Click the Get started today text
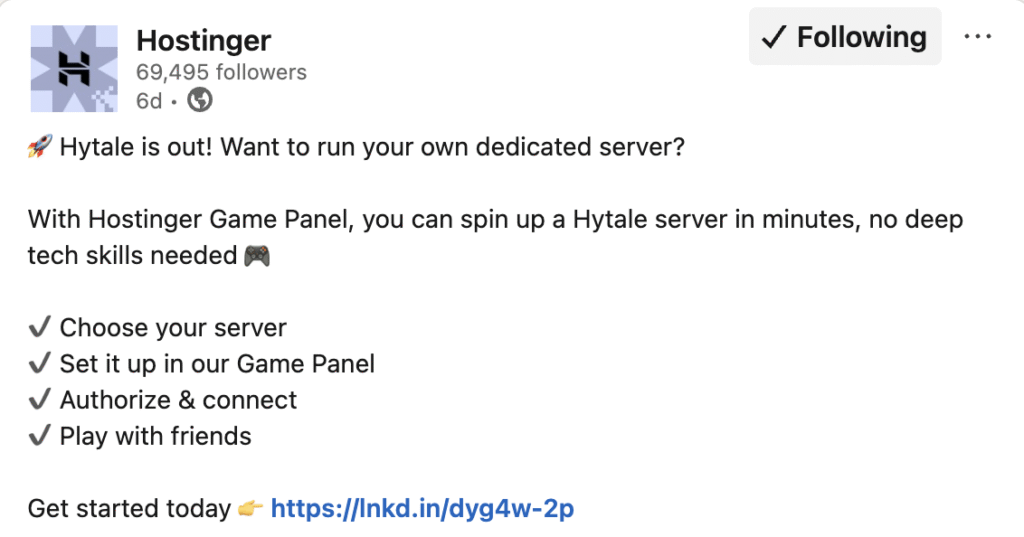This screenshot has width=1024, height=537. pyautogui.click(x=129, y=509)
